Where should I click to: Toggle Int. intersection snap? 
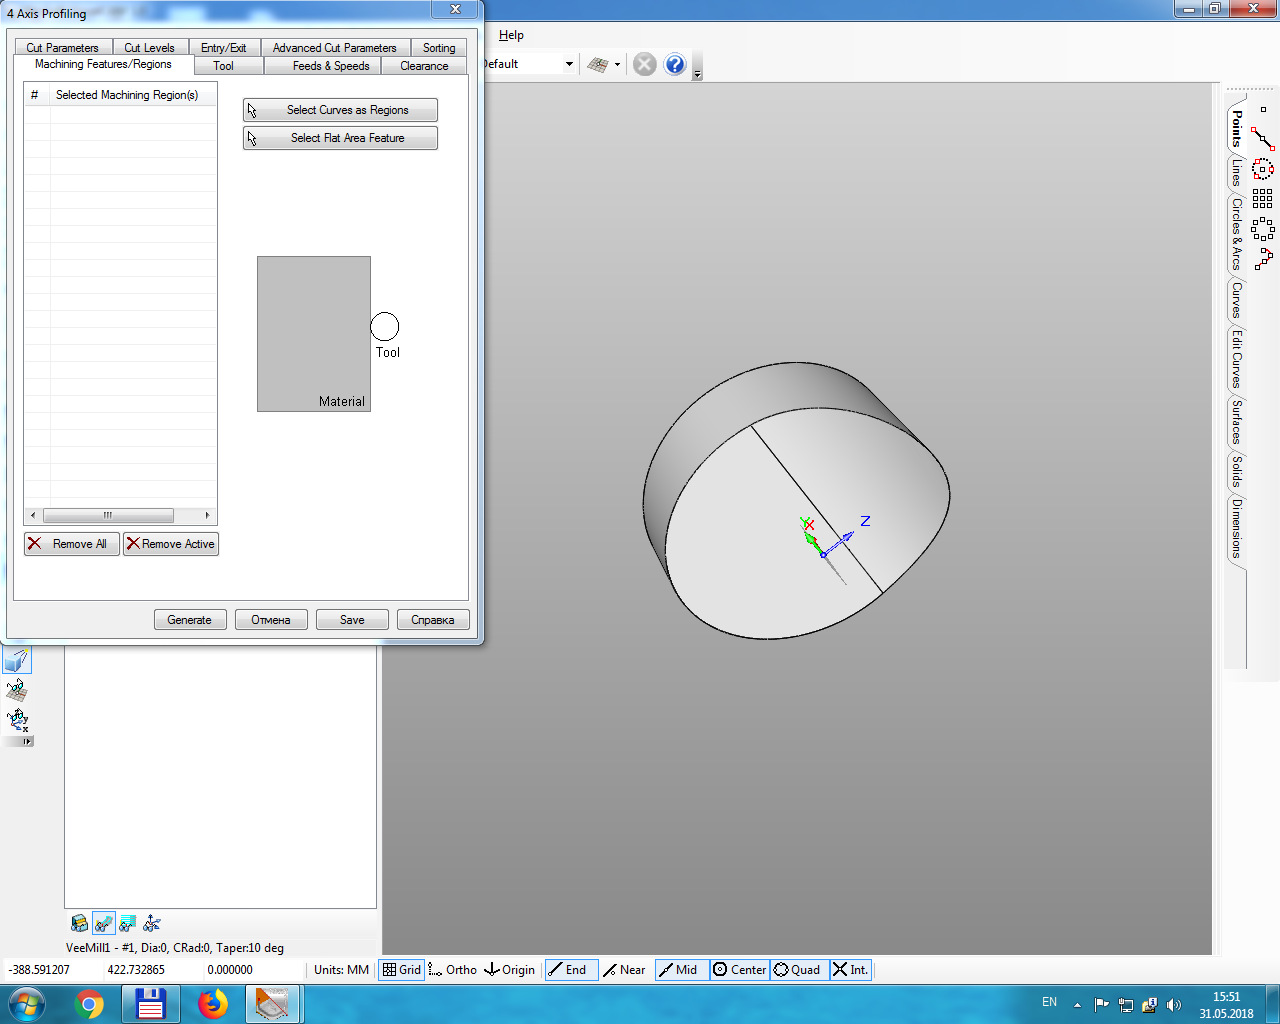[x=851, y=970]
